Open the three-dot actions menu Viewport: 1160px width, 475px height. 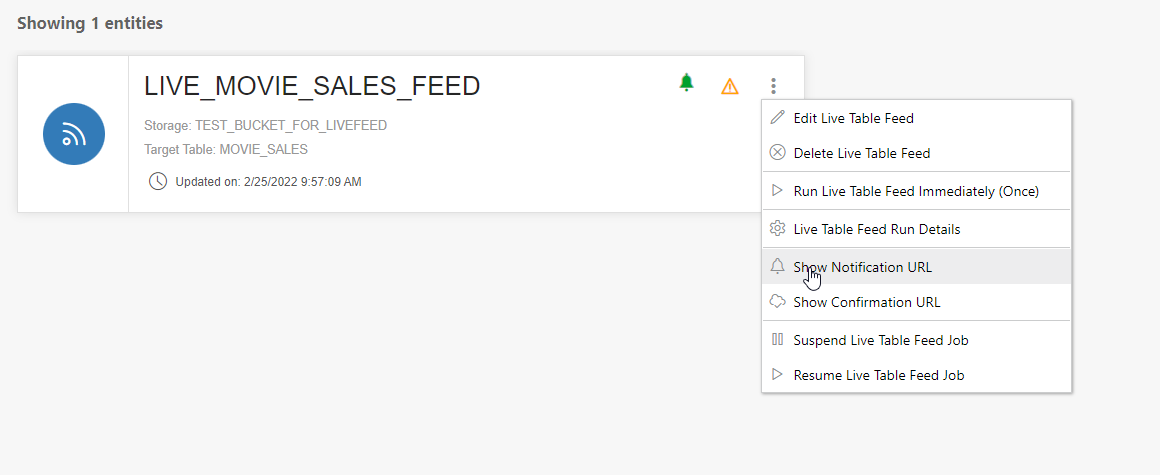coord(773,86)
